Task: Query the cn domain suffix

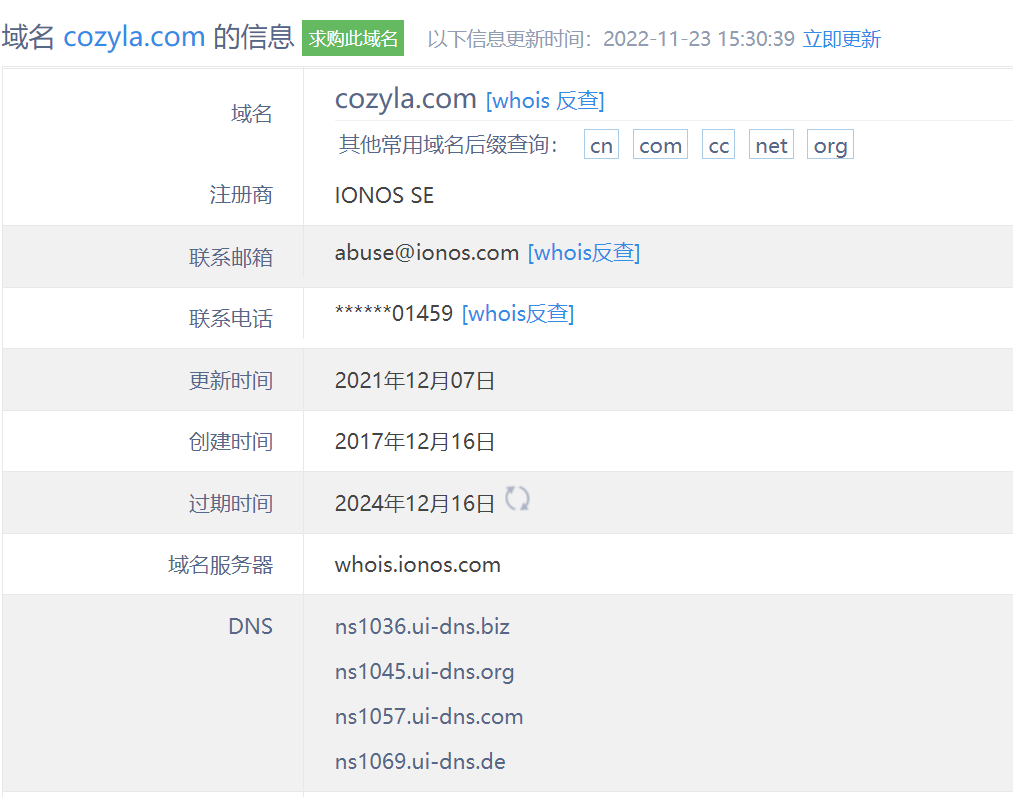Action: pos(601,144)
